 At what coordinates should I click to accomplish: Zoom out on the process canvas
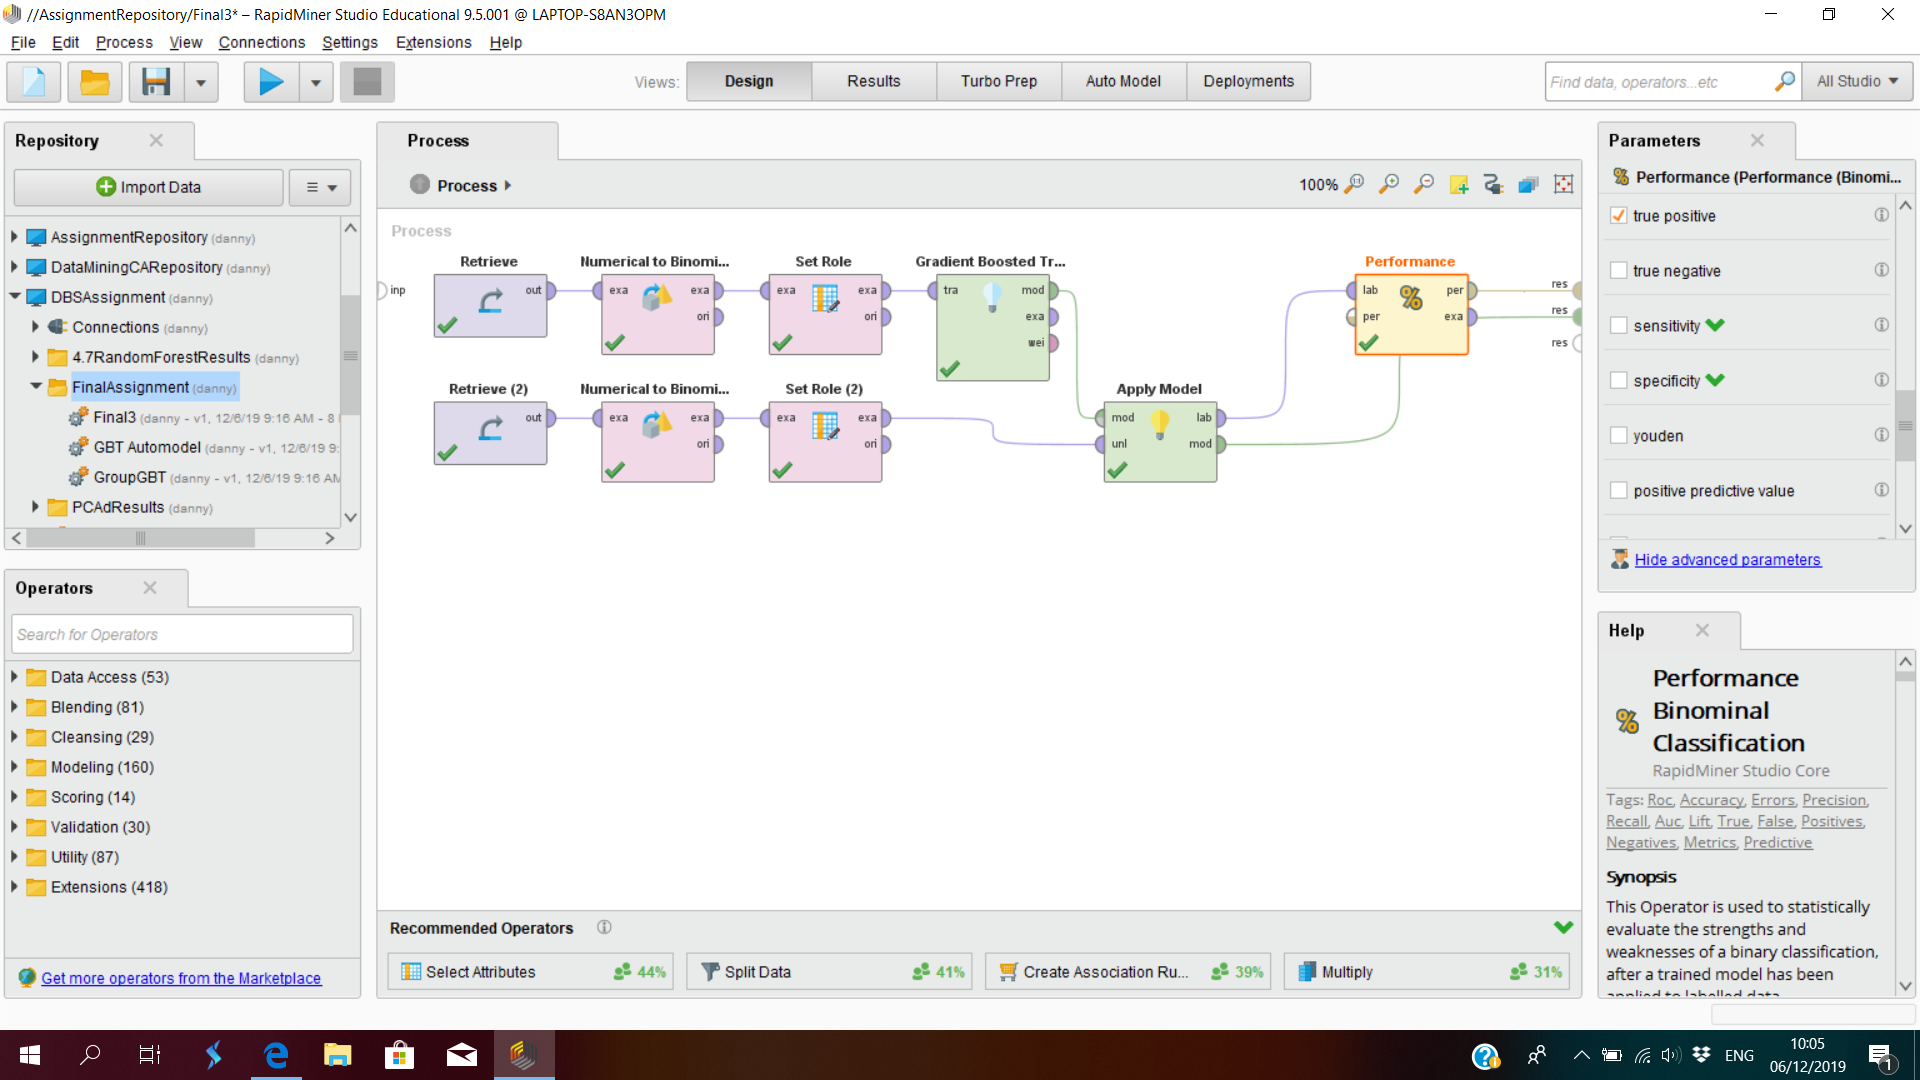click(x=1424, y=185)
